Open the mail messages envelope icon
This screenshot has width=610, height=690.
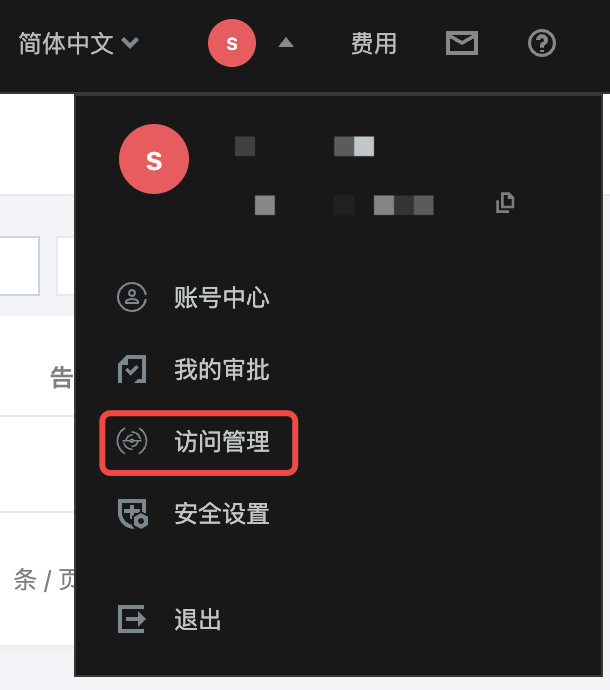(x=462, y=43)
